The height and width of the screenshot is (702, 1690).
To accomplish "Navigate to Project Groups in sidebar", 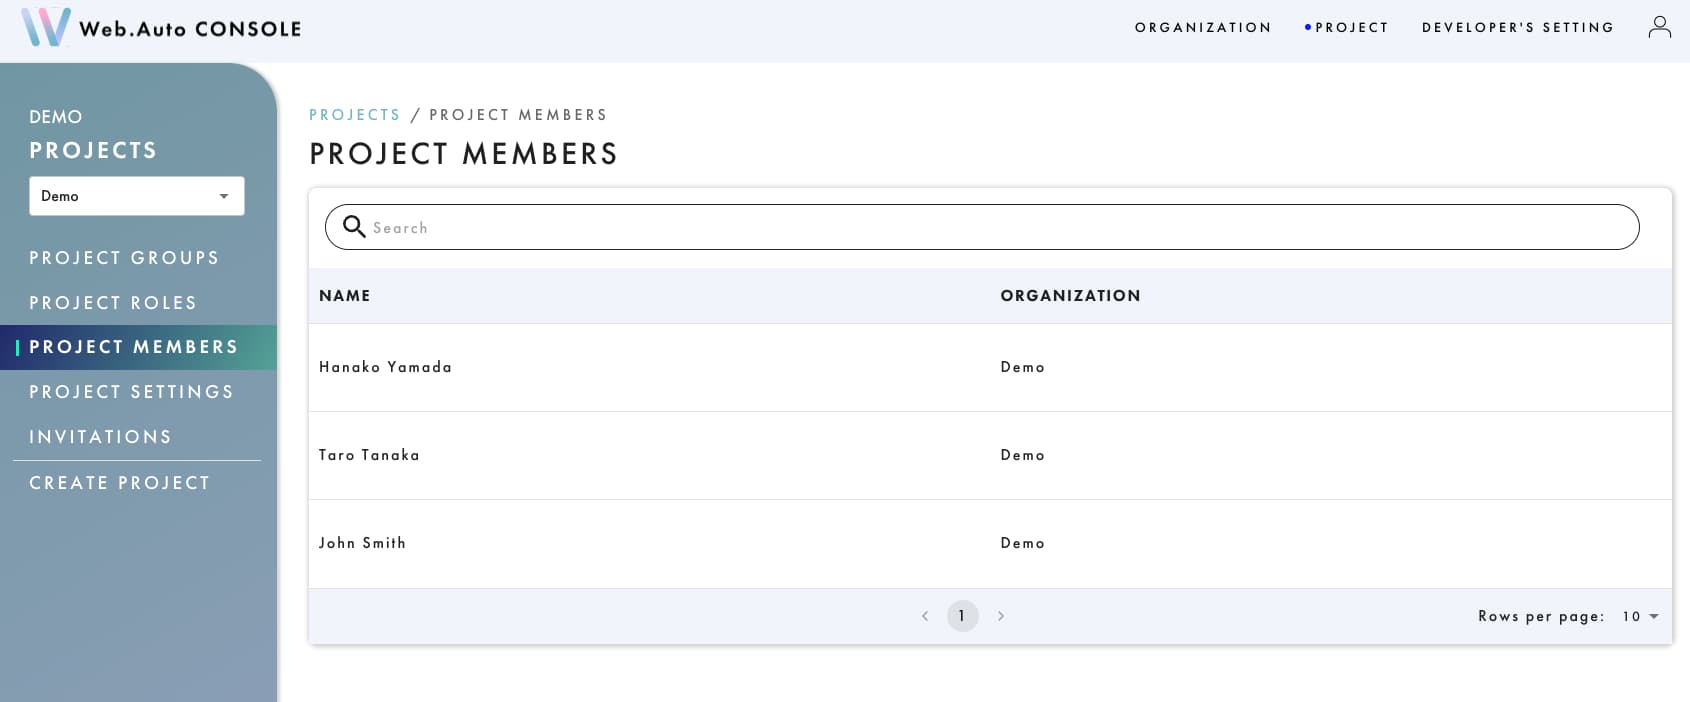I will [x=124, y=258].
